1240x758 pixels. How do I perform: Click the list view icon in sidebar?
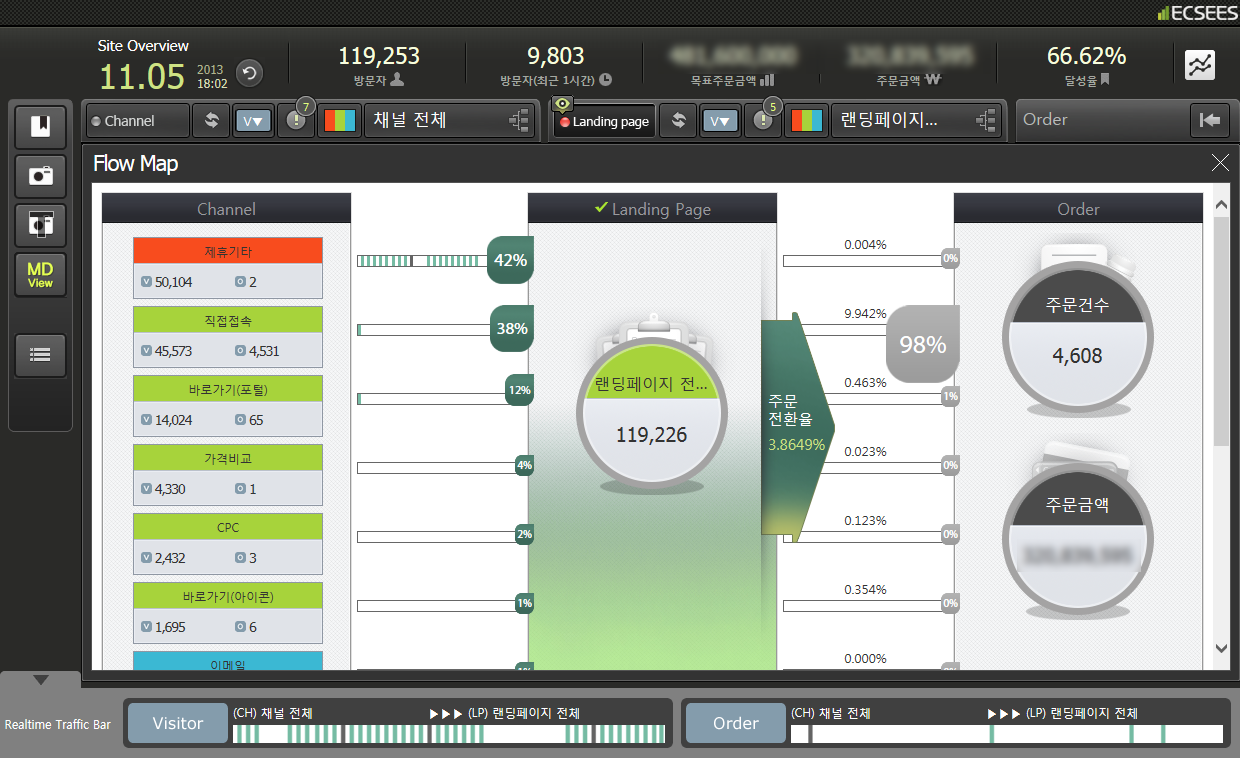click(x=41, y=354)
